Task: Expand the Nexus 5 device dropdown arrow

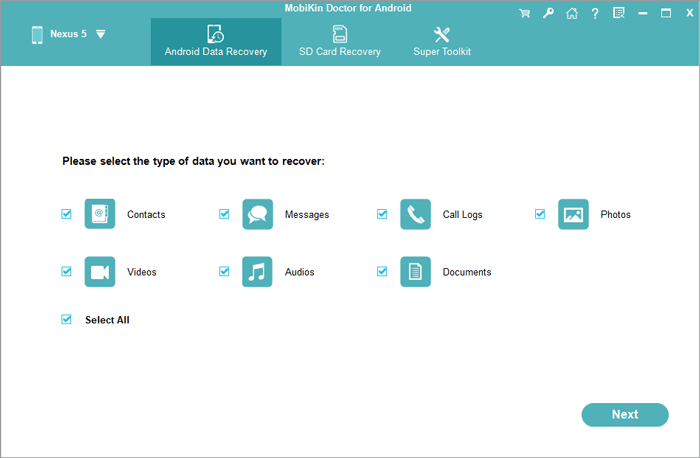Action: (x=100, y=34)
